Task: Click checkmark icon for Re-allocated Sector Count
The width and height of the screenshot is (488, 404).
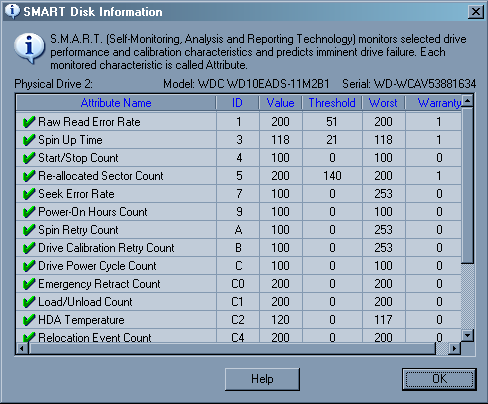Action: click(x=29, y=176)
